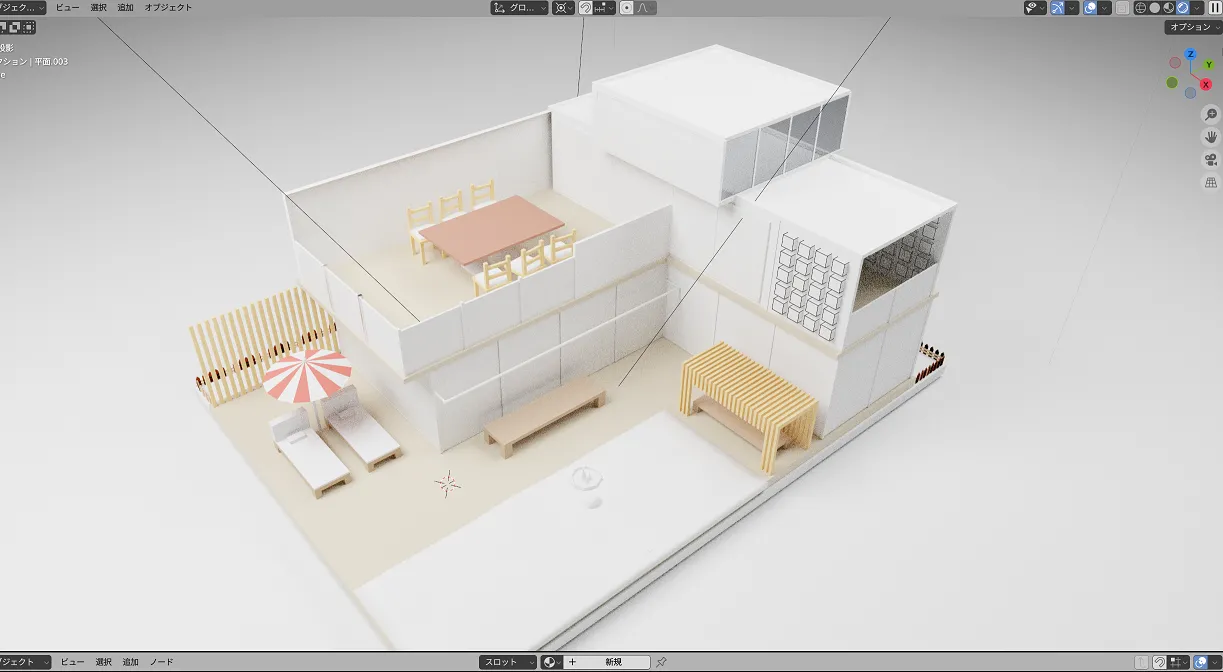Click the negative Z axis gizmo circle

coord(1190,93)
